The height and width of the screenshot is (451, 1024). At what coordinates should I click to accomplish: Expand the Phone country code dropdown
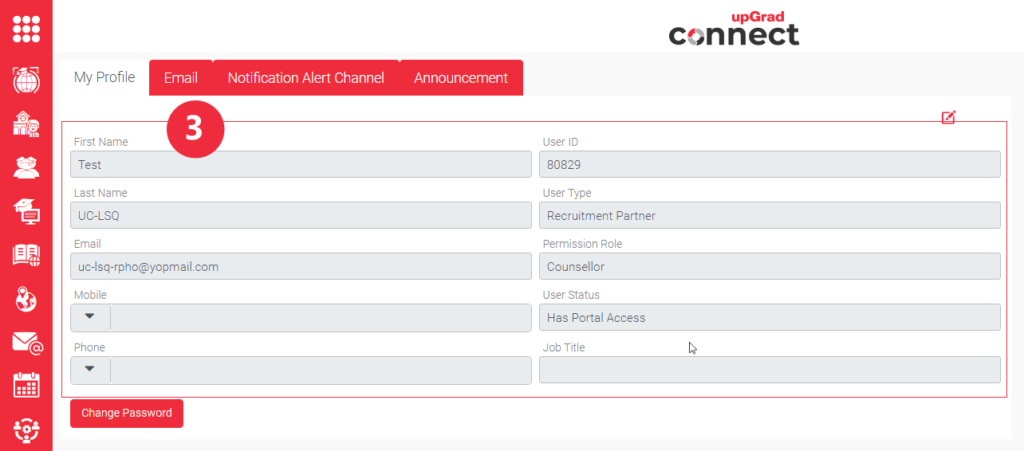pos(90,370)
